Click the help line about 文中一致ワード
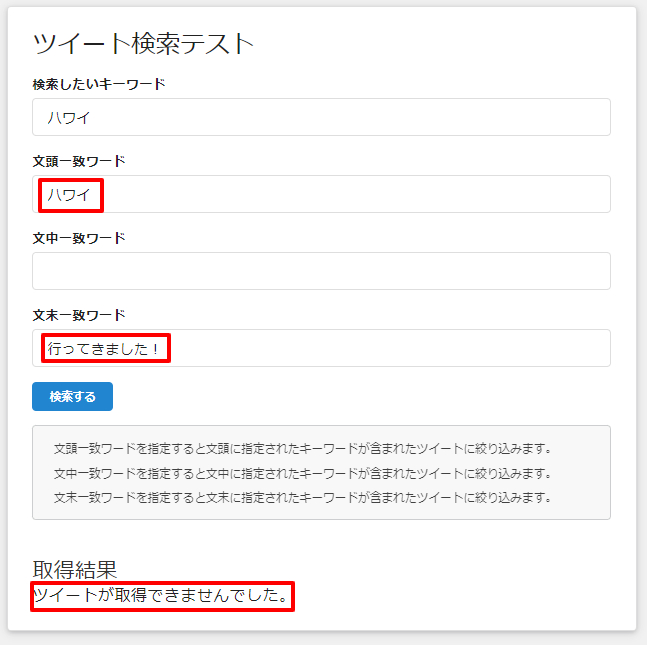This screenshot has width=647, height=645. (302, 472)
